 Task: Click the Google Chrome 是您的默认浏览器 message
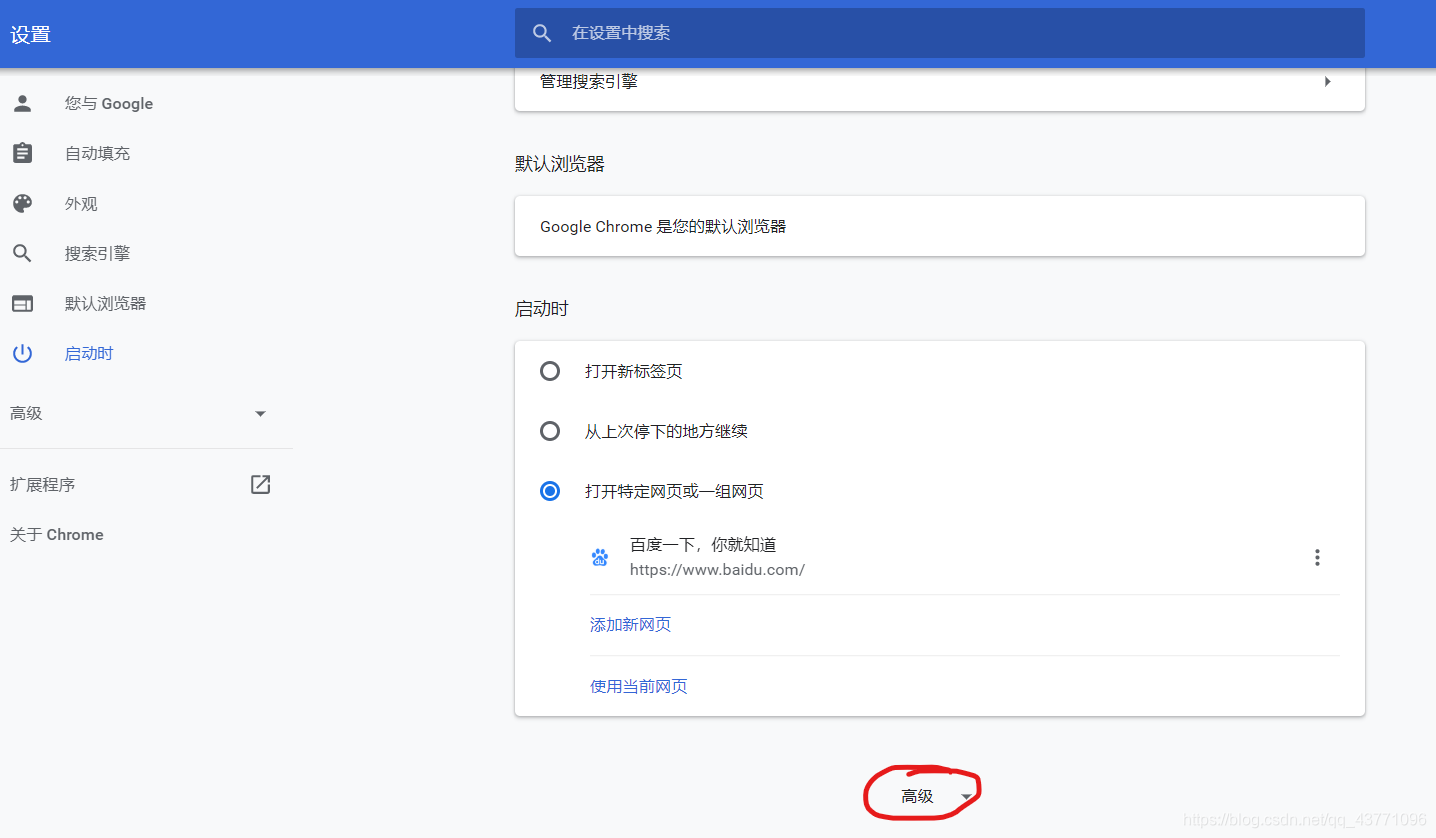663,226
